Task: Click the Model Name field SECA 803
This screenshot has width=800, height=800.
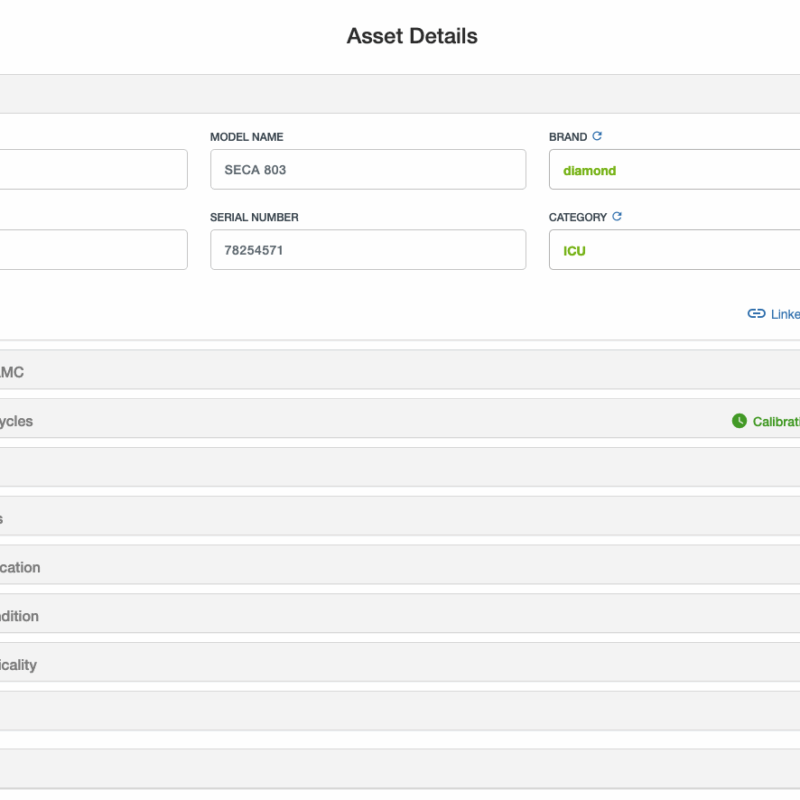Action: [x=368, y=169]
